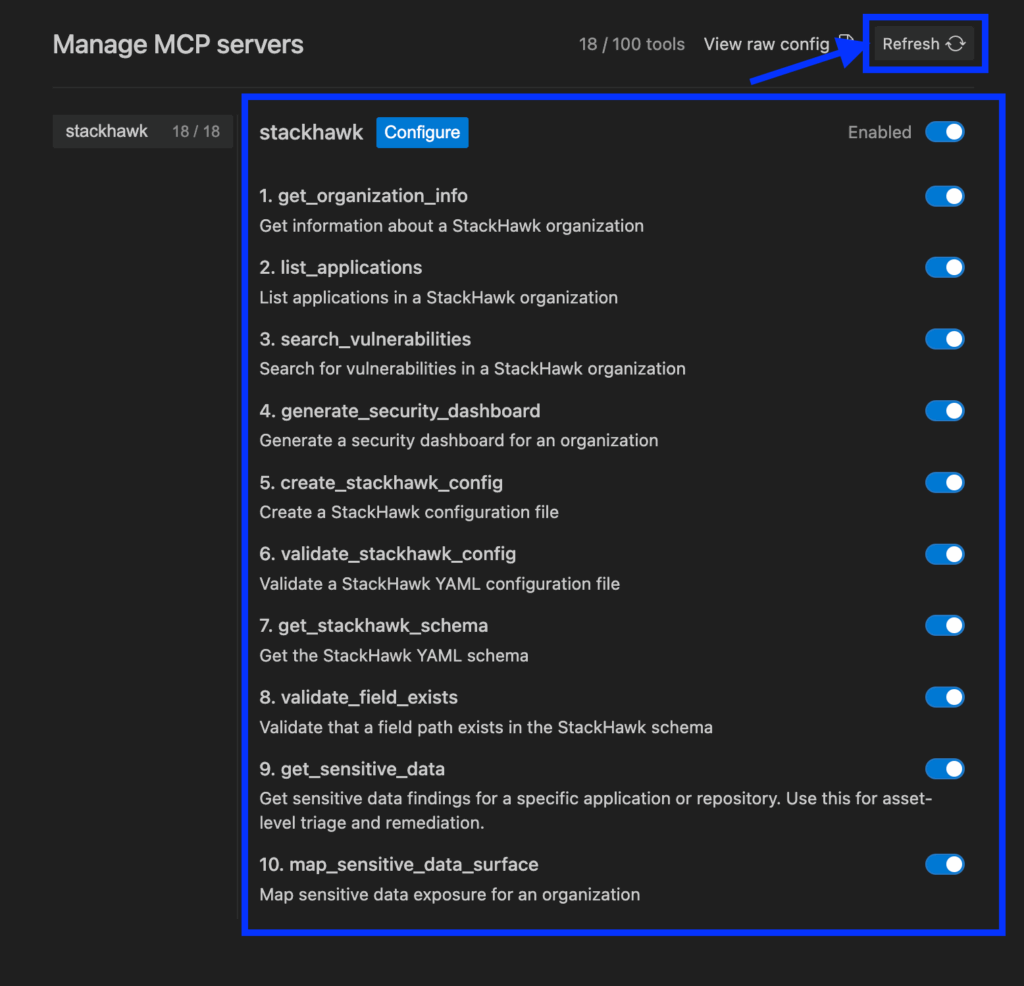The image size is (1024, 986).
Task: Toggle map_sensitive_data_surface tool off
Action: 944,864
